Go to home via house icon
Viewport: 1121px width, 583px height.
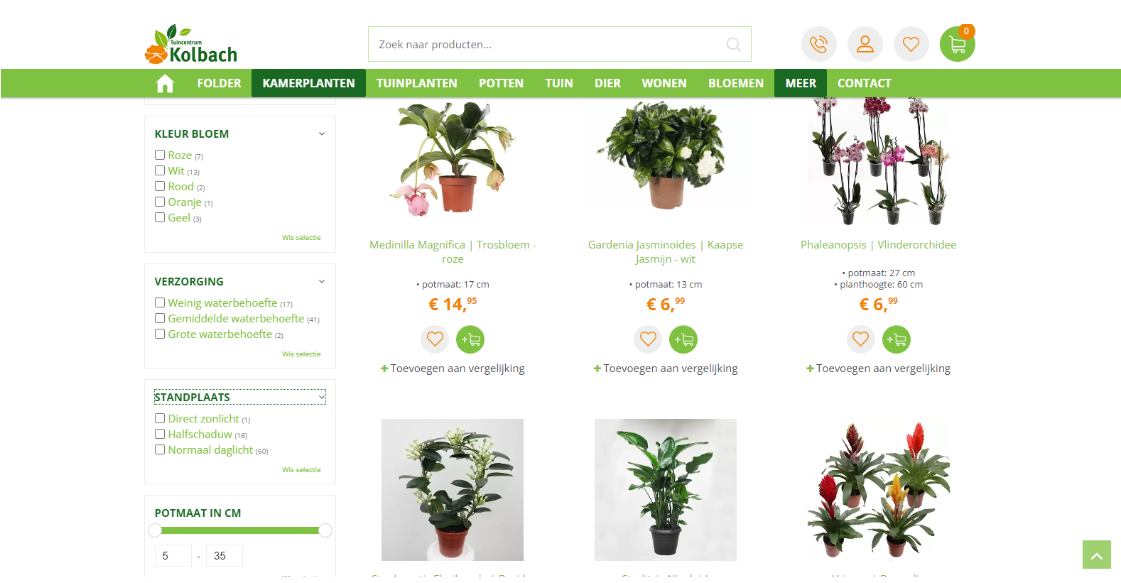165,83
